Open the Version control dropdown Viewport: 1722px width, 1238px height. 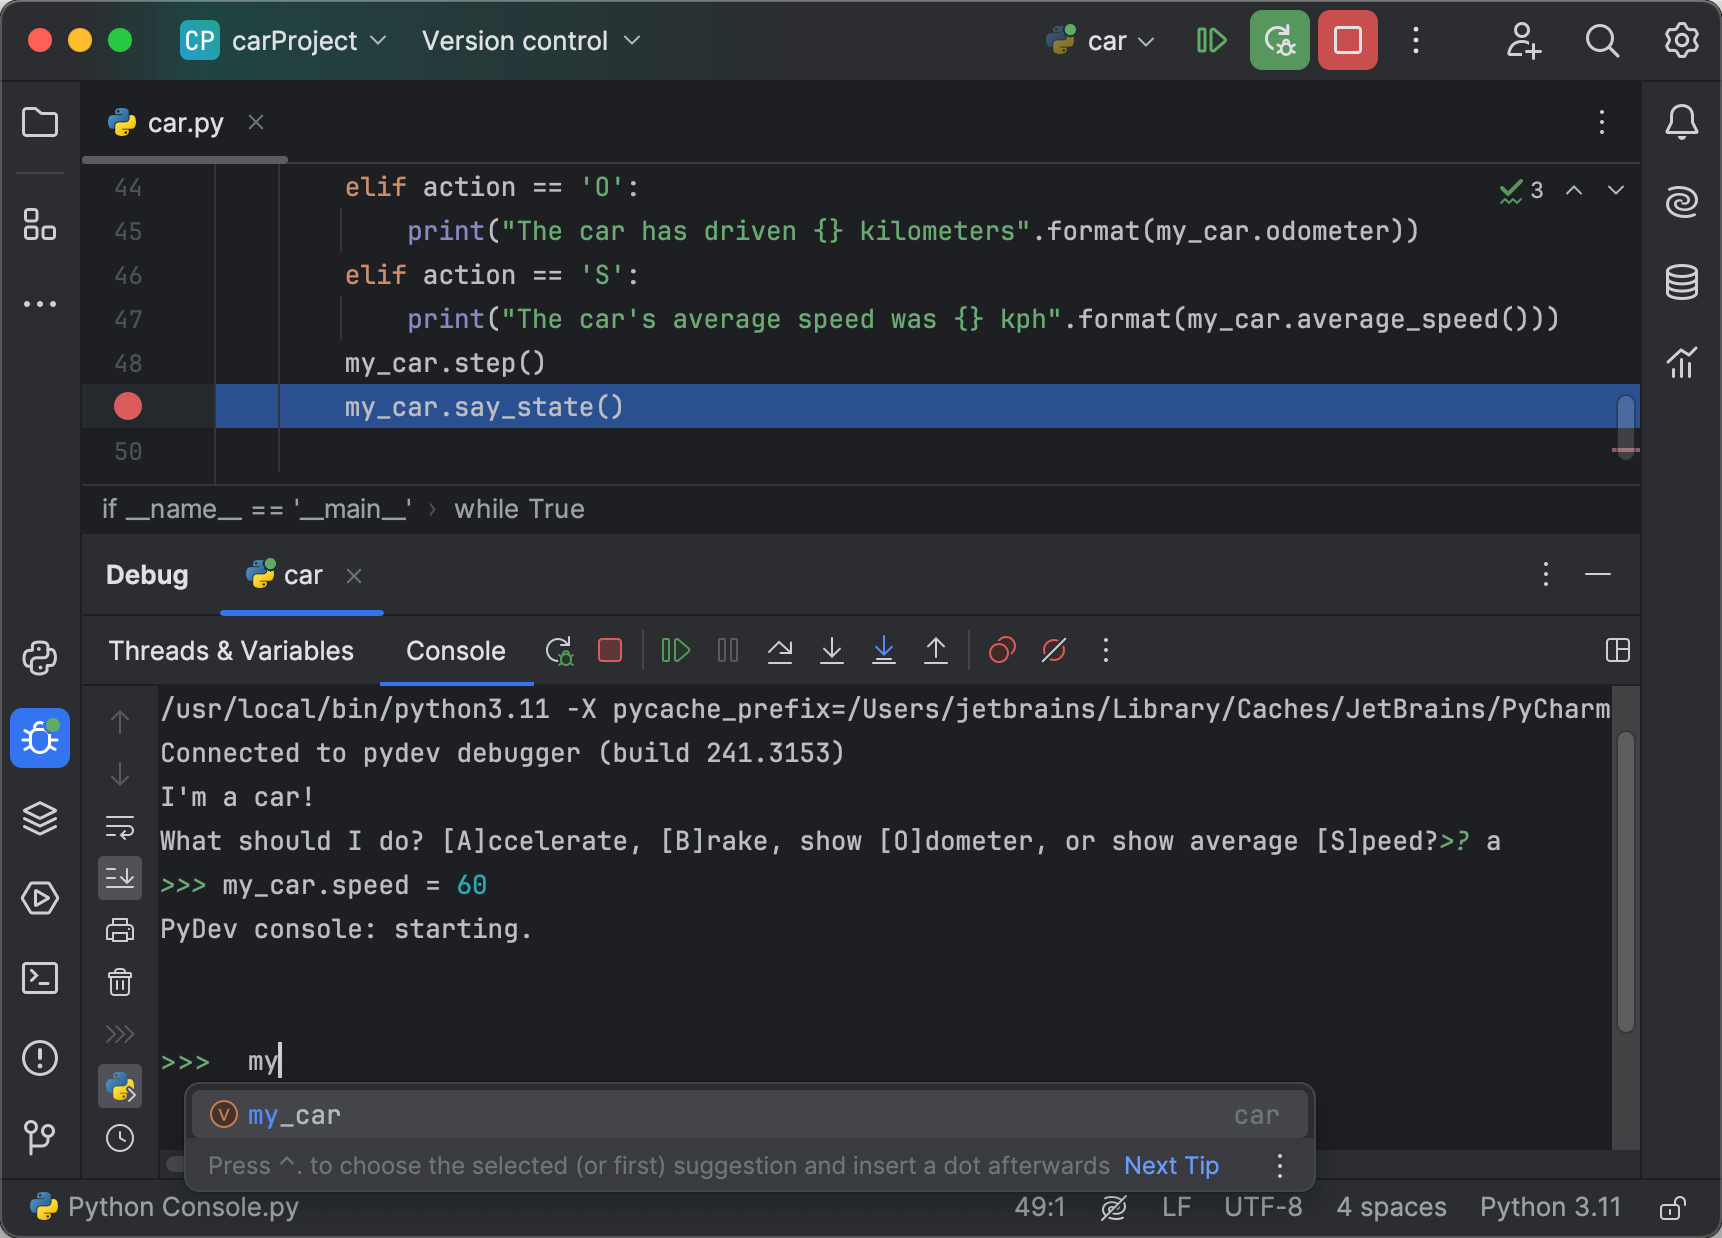528,41
